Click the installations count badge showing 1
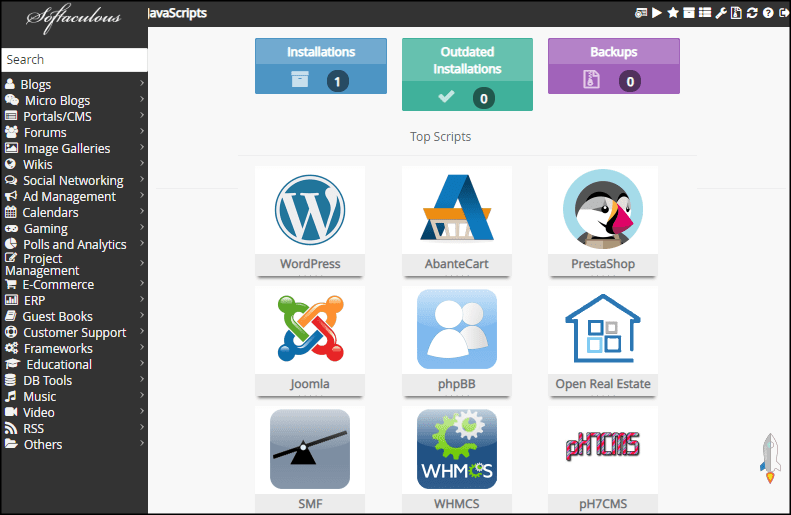The height and width of the screenshot is (515, 791). [337, 81]
